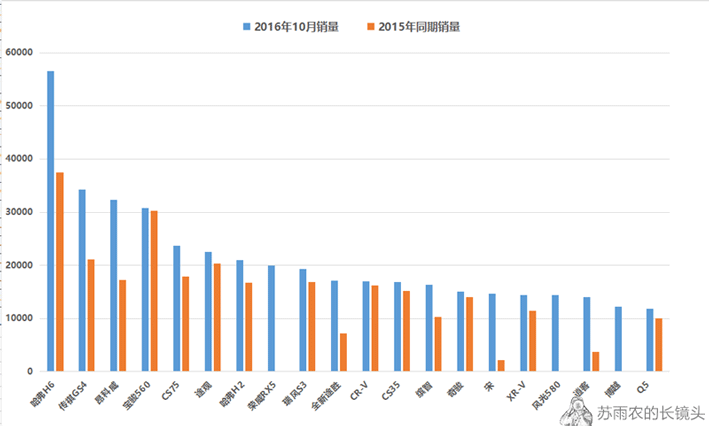Click the orange 2015 bar for 哈弗H2
The image size is (709, 426).
249,327
